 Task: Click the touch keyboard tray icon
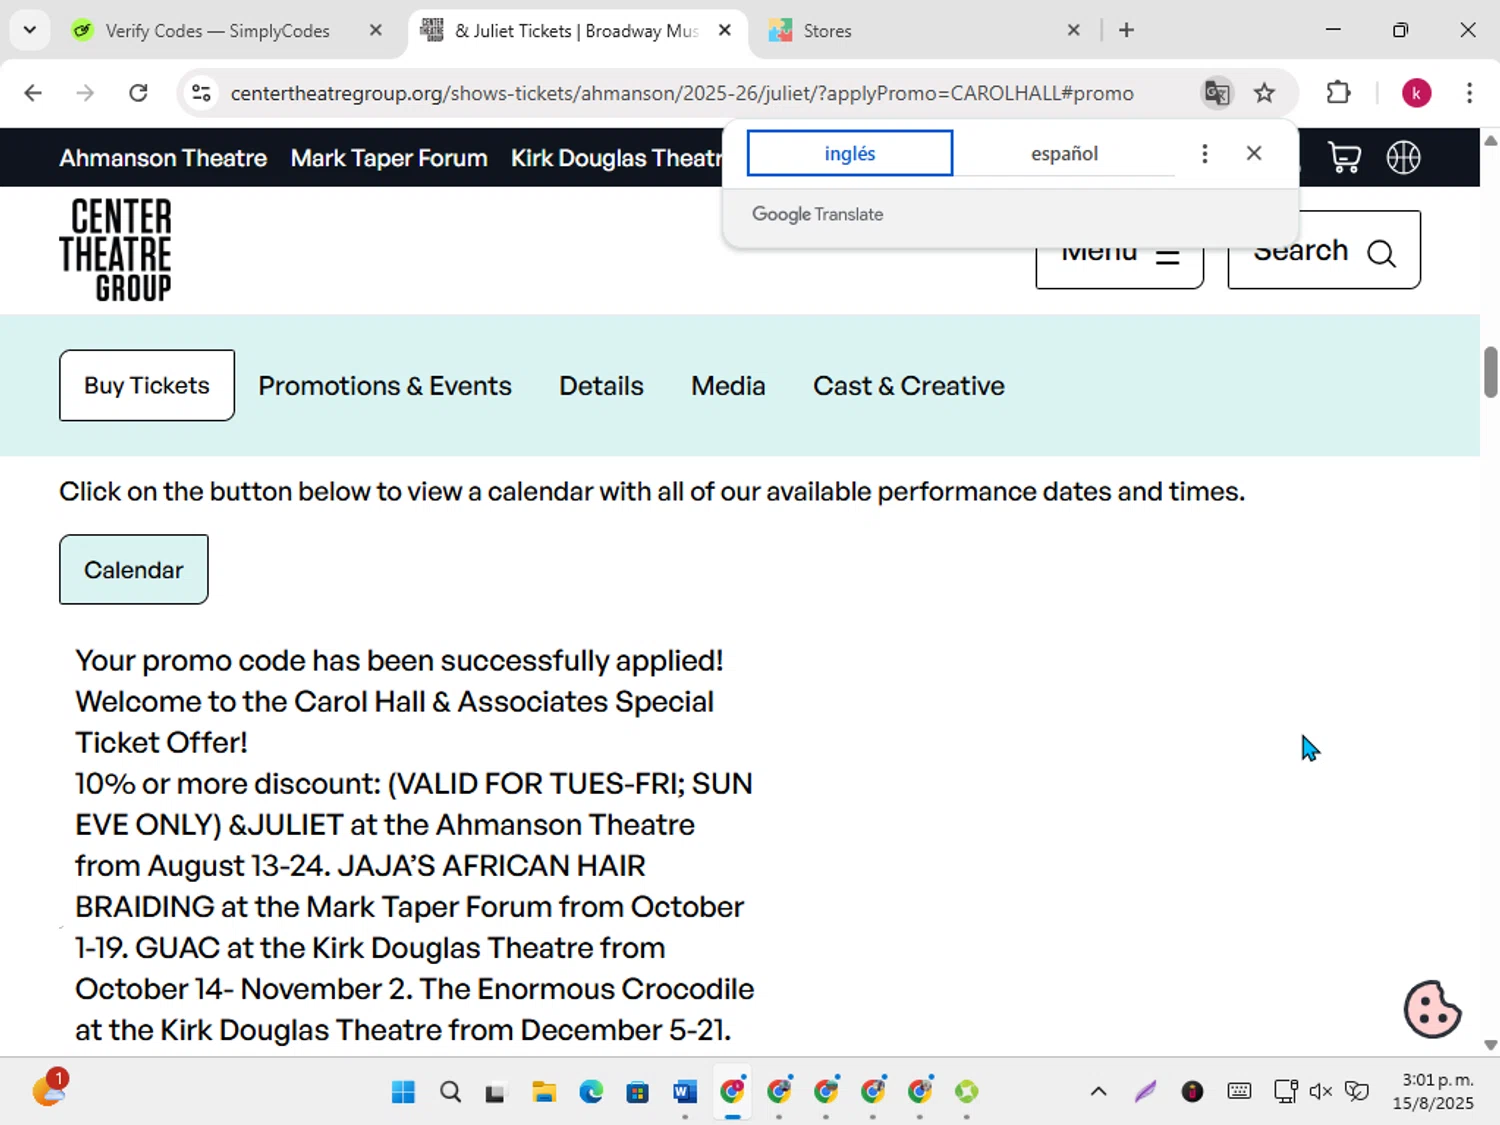[1239, 1092]
